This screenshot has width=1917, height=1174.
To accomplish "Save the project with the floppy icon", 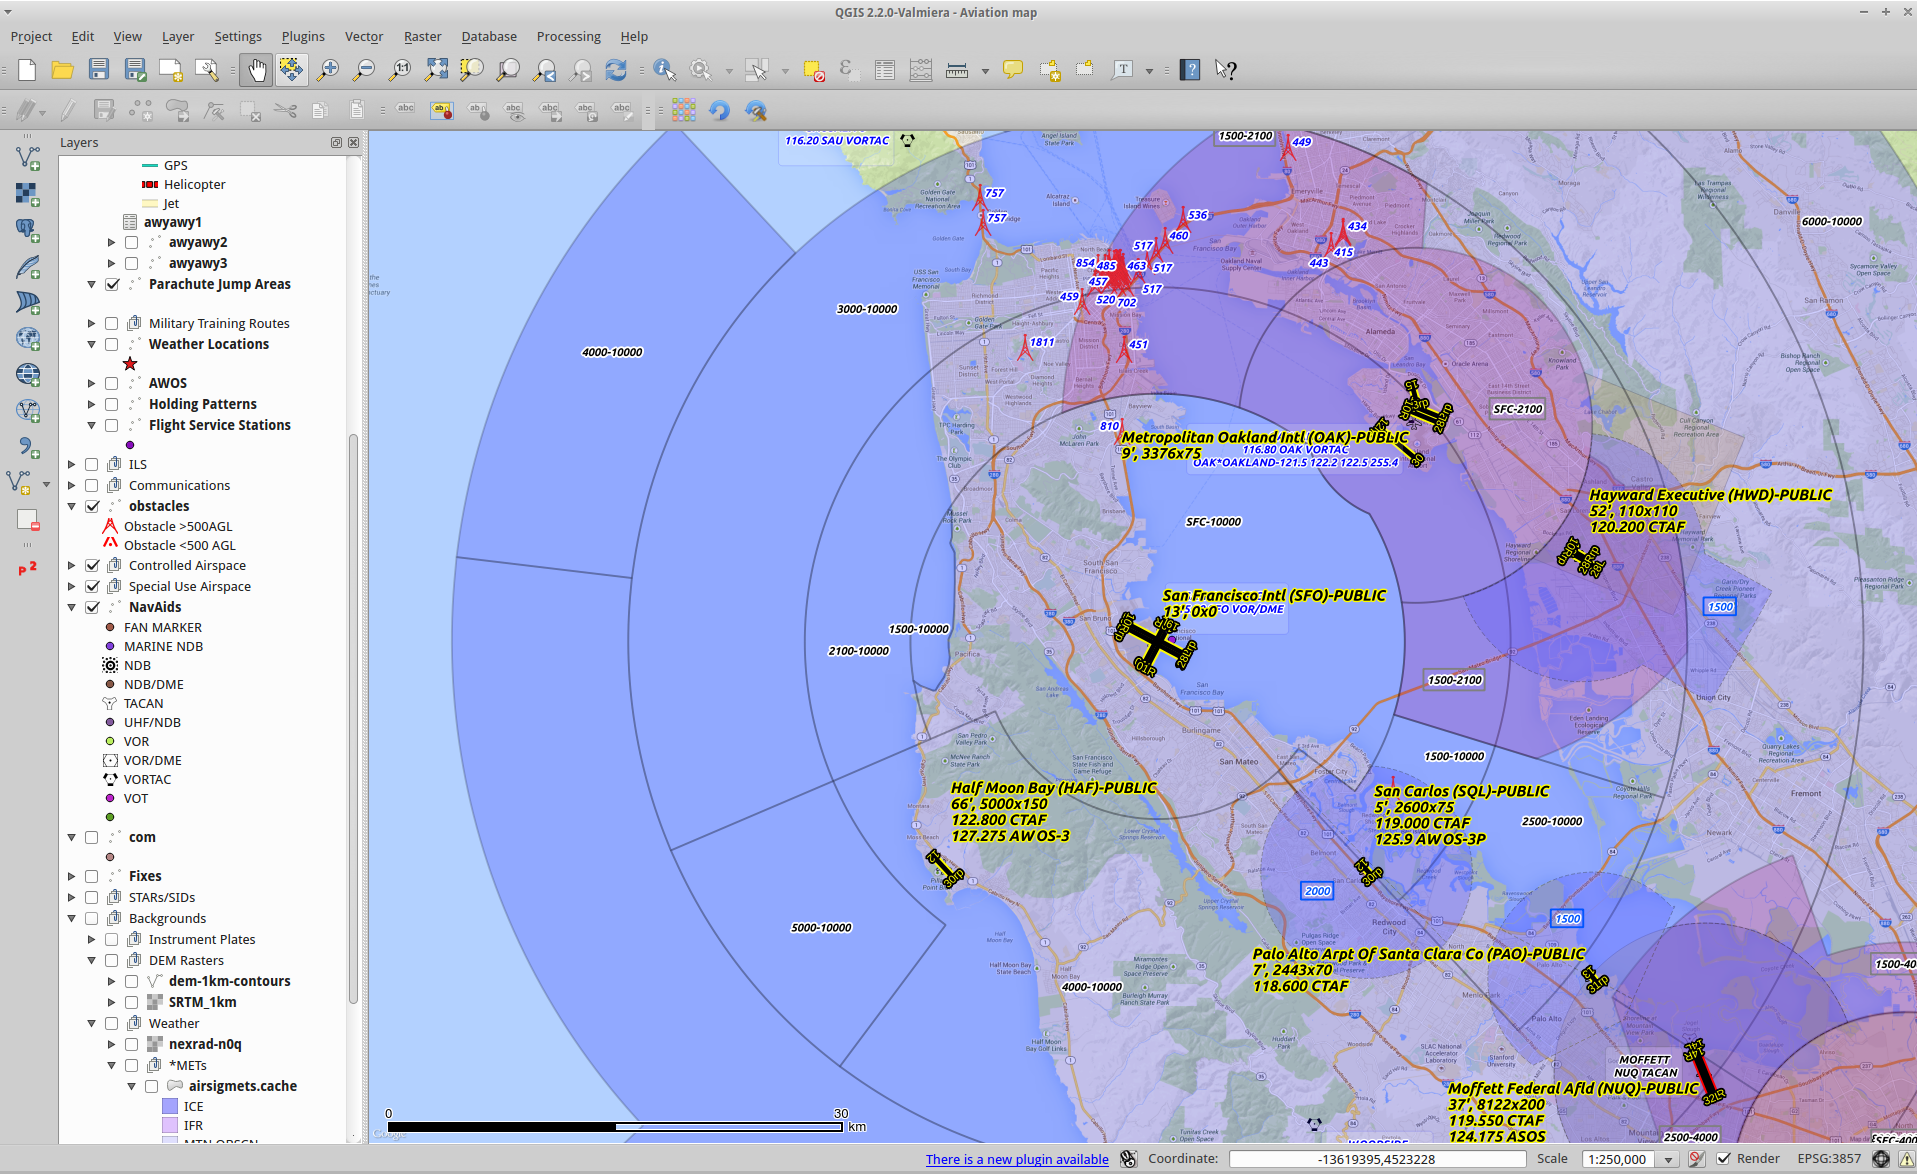I will pos(99,70).
